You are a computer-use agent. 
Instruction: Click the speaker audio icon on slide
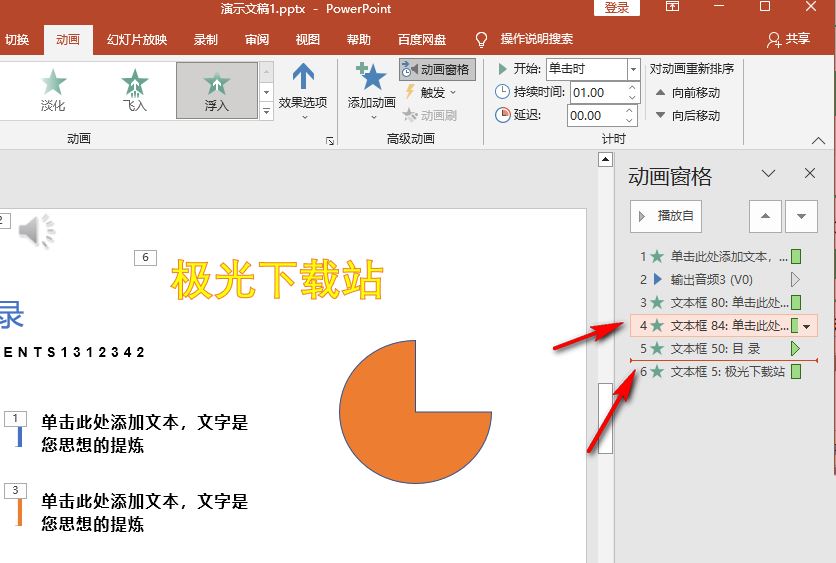tap(36, 232)
